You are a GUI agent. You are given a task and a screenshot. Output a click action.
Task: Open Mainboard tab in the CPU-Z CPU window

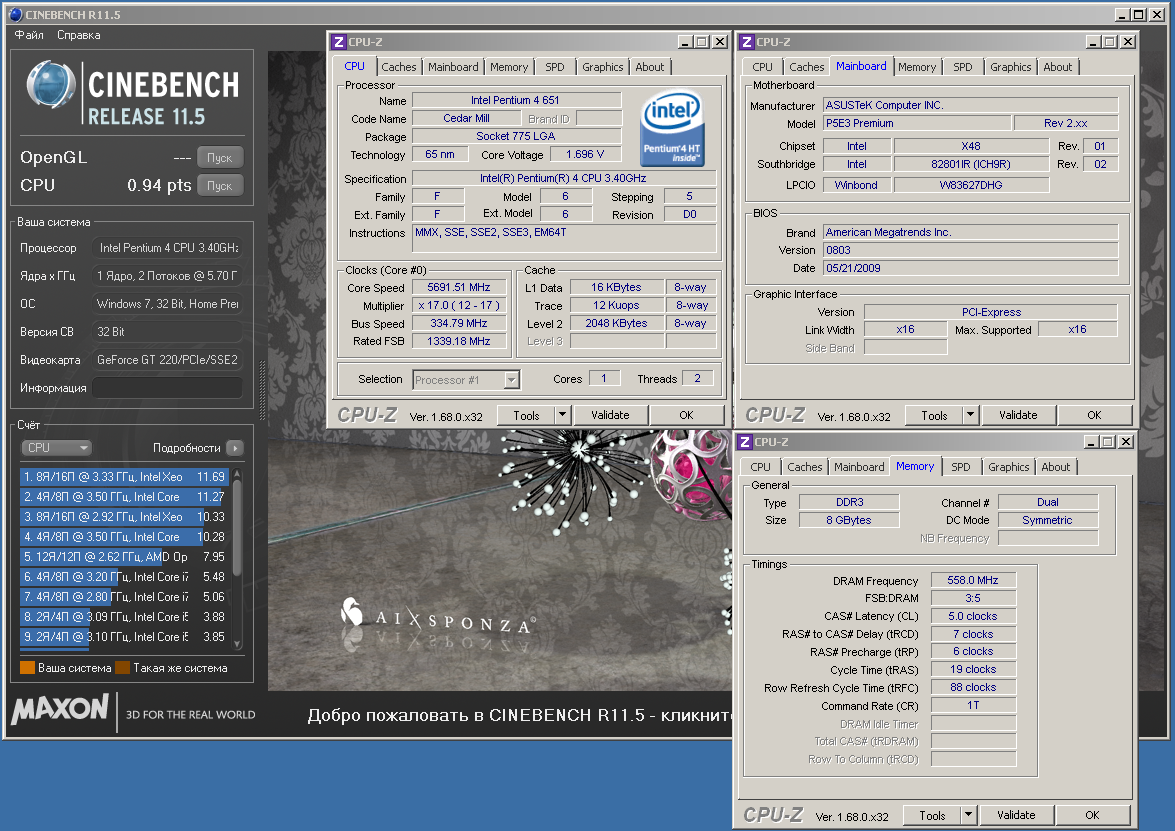point(453,67)
